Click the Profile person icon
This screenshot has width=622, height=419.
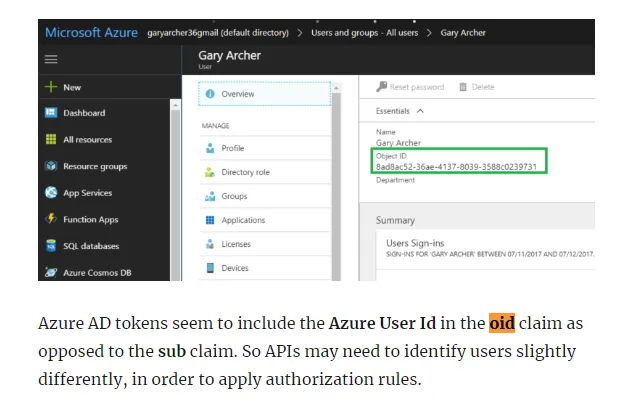tap(210, 148)
